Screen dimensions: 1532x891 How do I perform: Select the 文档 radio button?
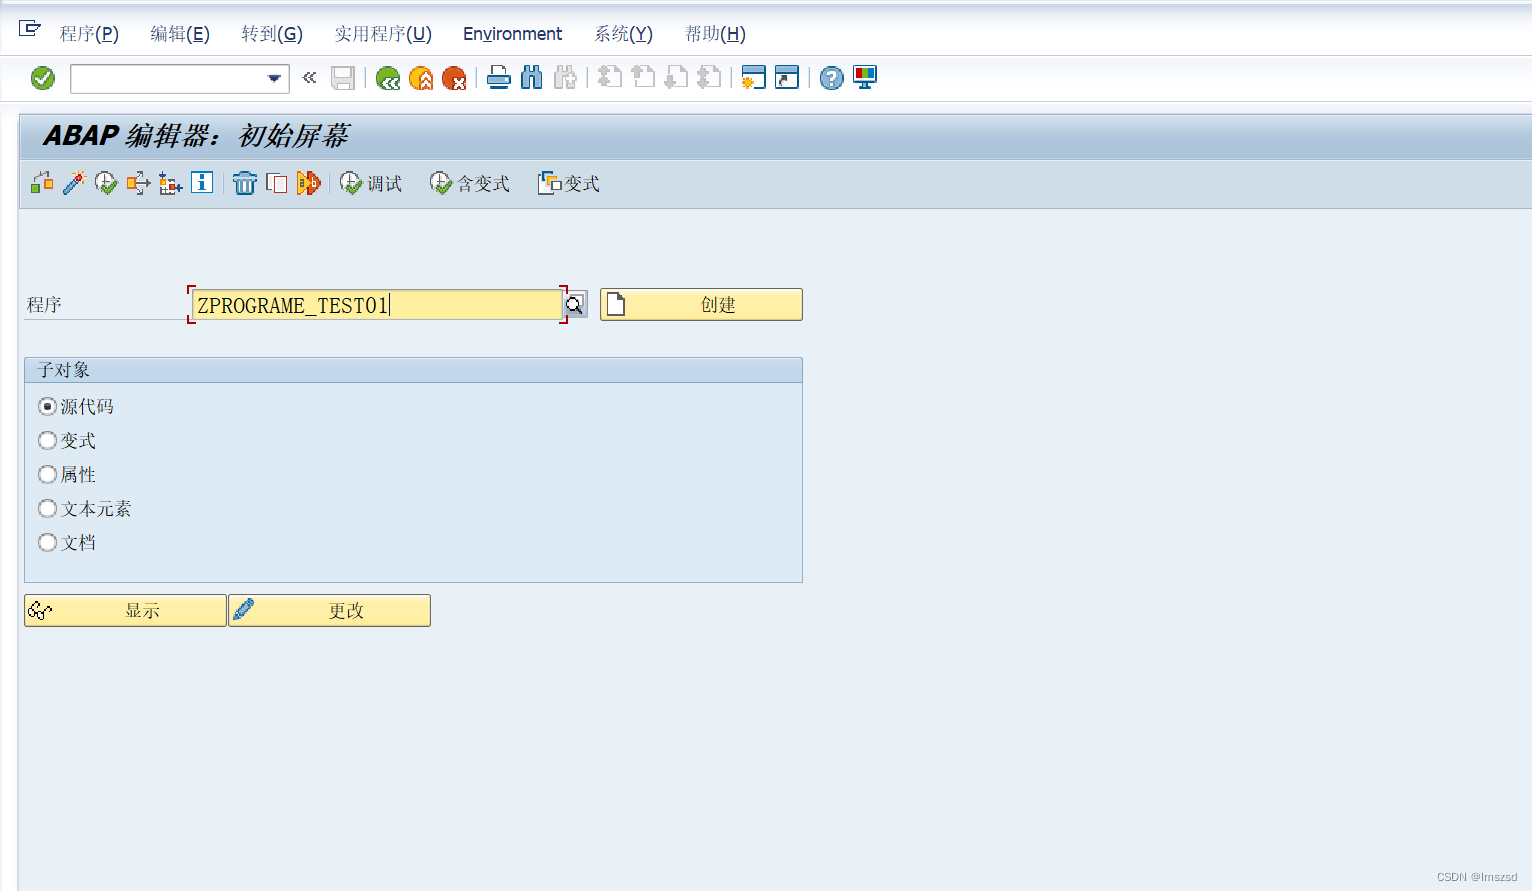[47, 542]
